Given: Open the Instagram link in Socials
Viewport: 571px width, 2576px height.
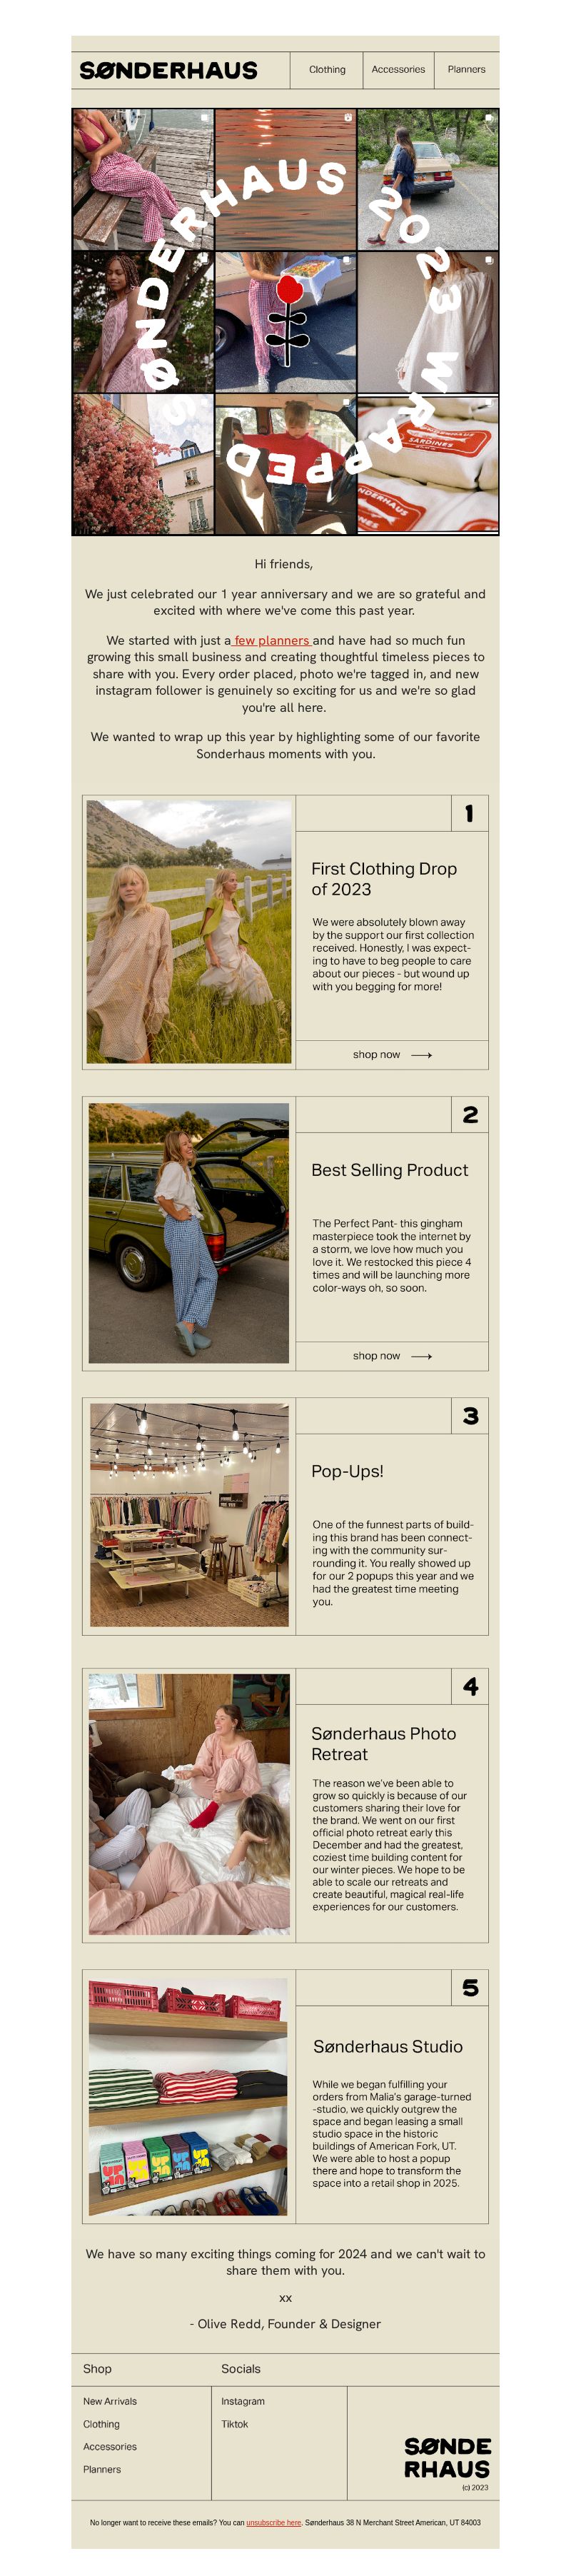Looking at the screenshot, I should pos(243,2400).
